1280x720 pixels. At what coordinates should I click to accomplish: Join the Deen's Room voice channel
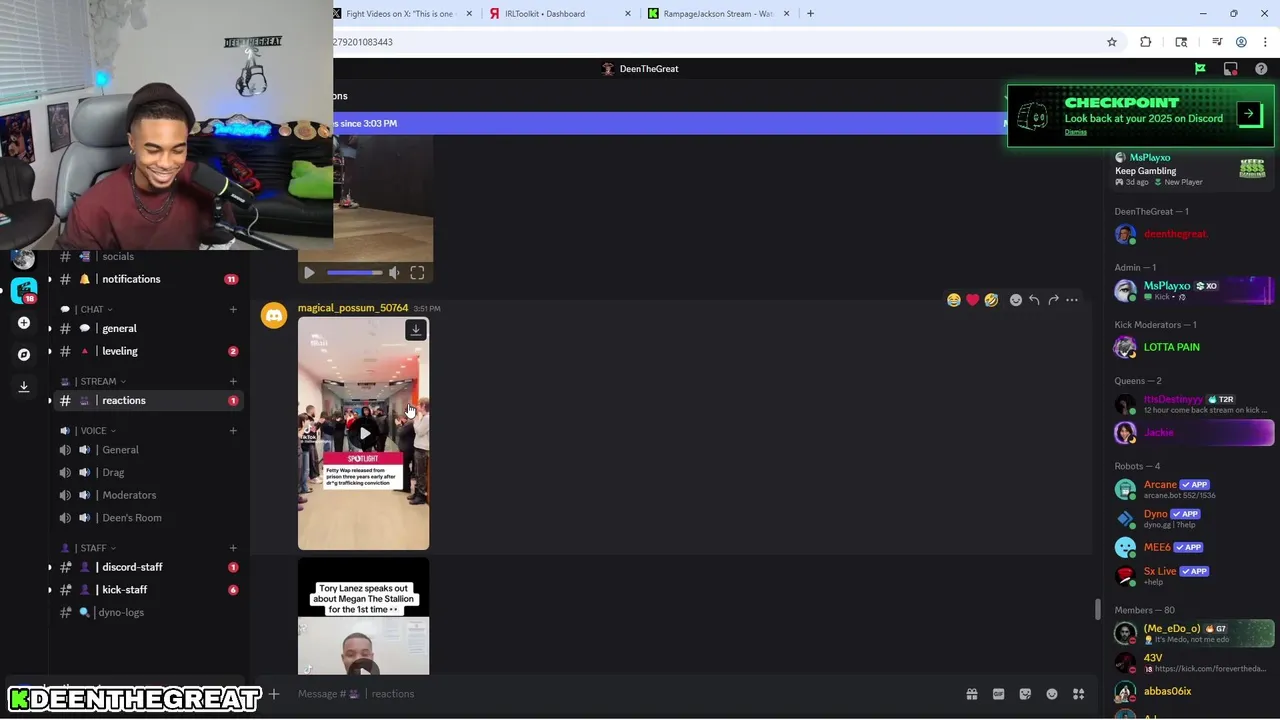coord(149,517)
